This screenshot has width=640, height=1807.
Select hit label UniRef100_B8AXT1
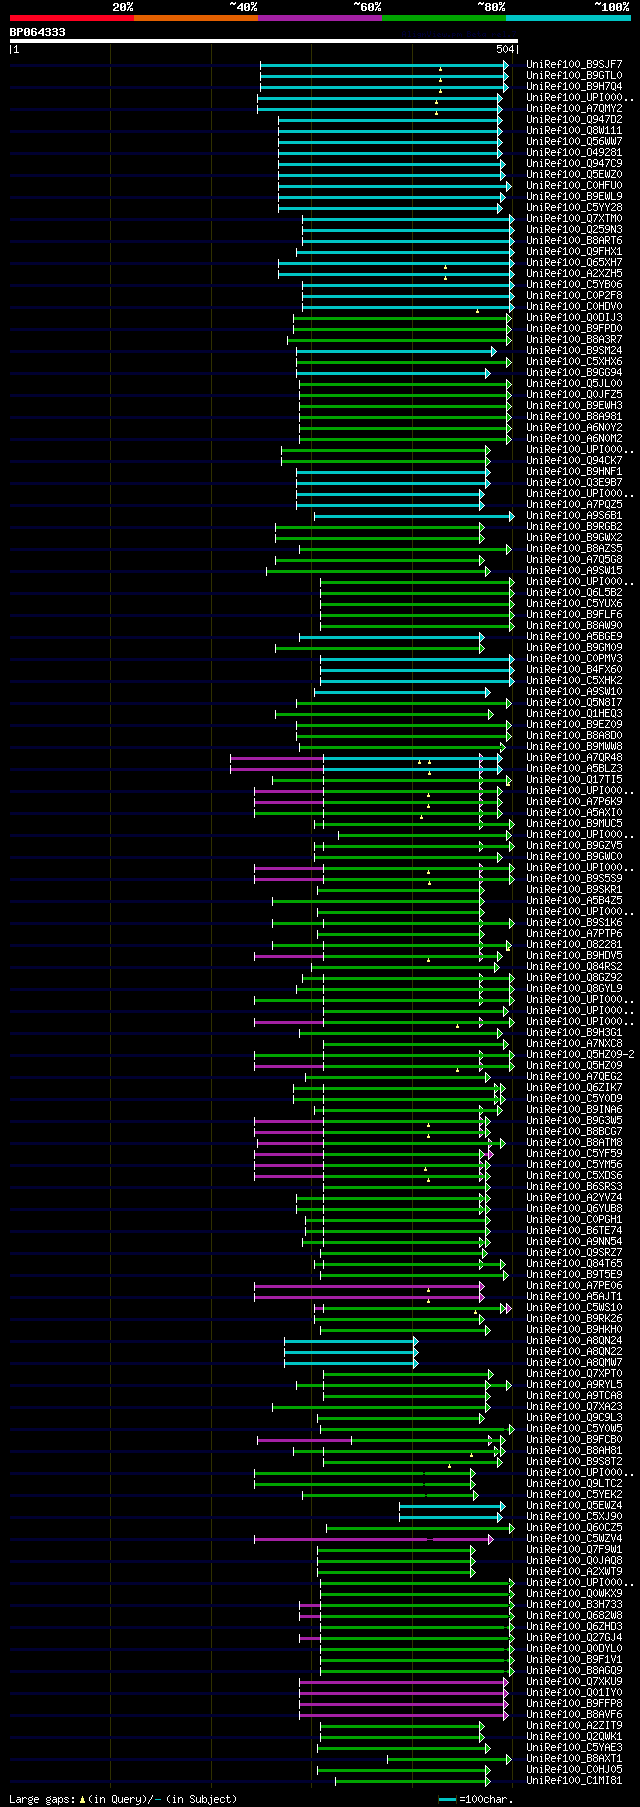point(574,1759)
